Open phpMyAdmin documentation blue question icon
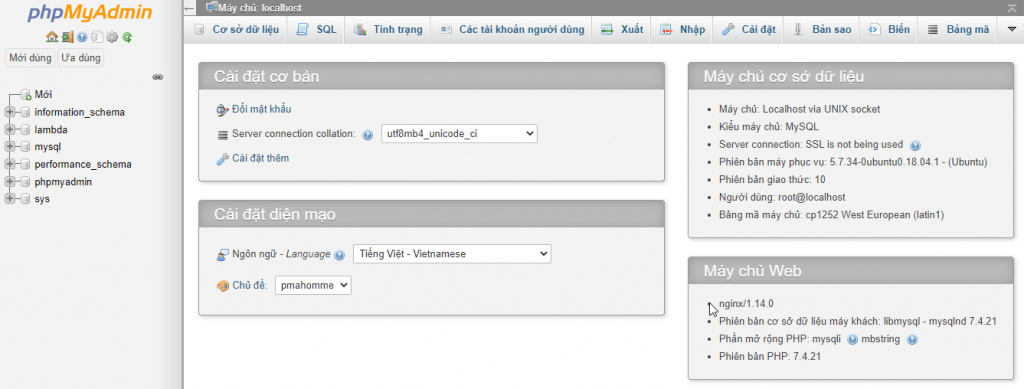The height and width of the screenshot is (389, 1024). tap(82, 37)
